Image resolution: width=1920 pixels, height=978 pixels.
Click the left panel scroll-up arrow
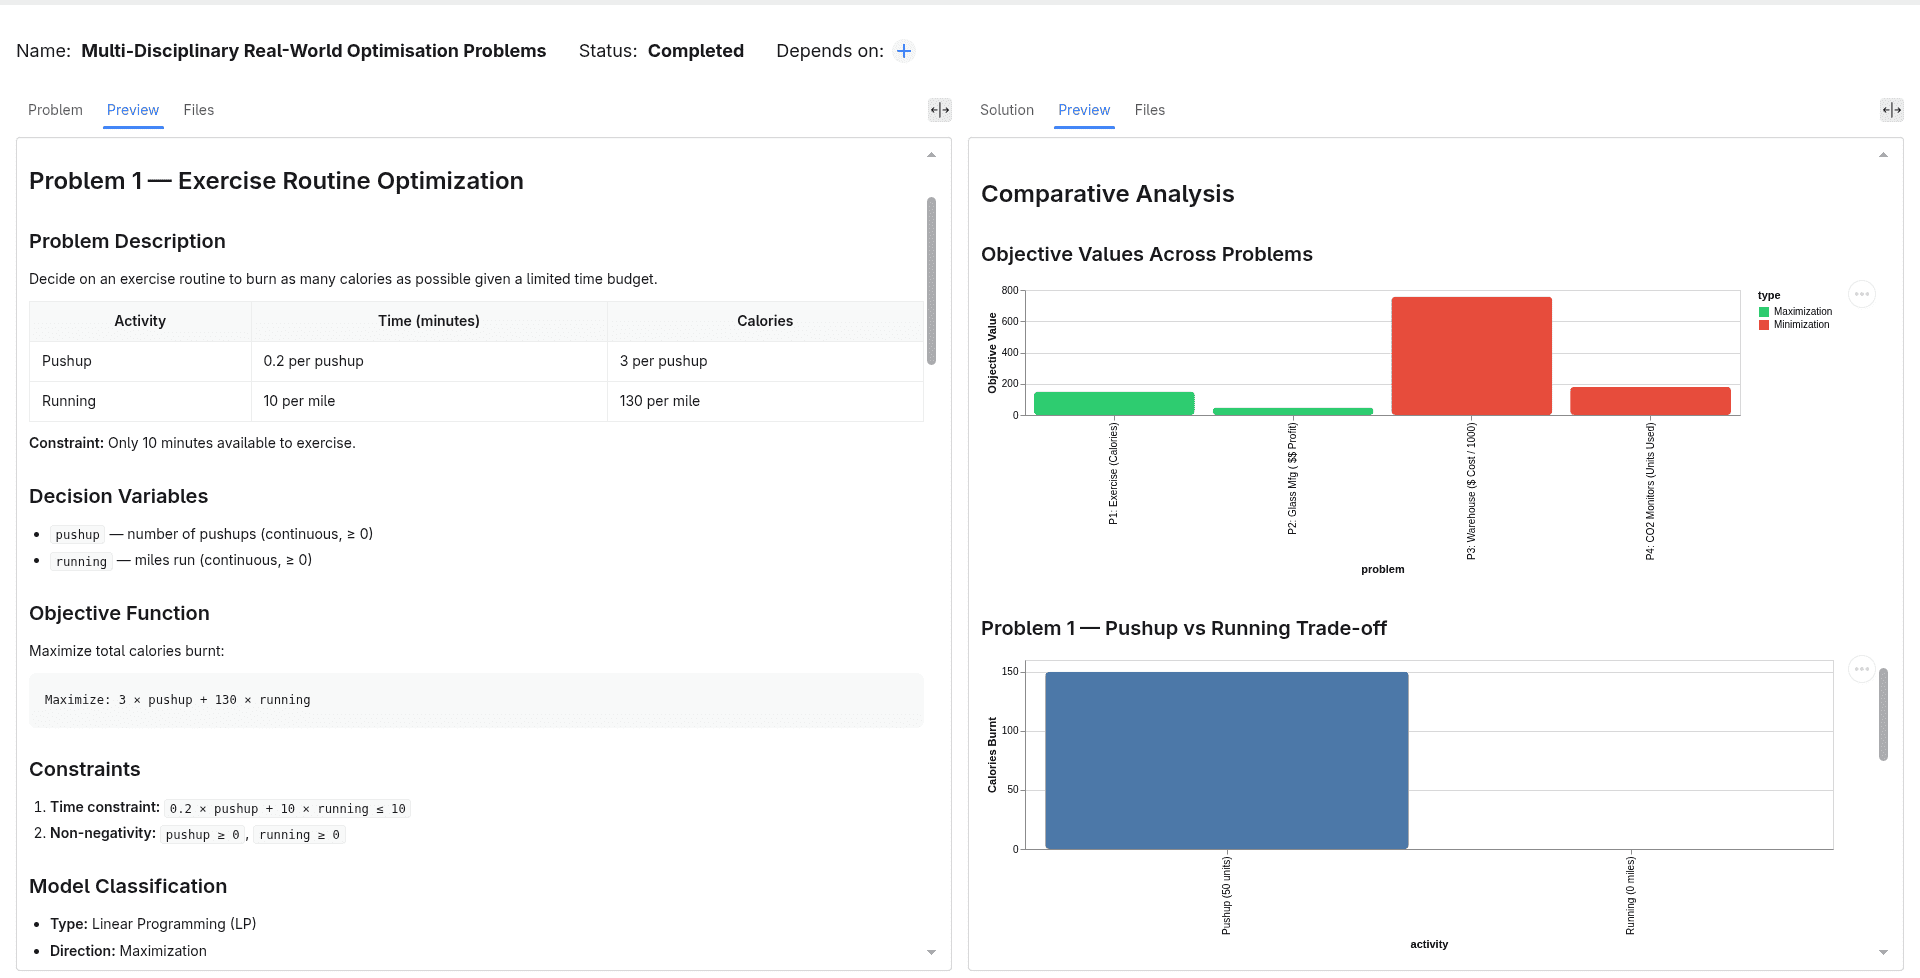point(931,155)
